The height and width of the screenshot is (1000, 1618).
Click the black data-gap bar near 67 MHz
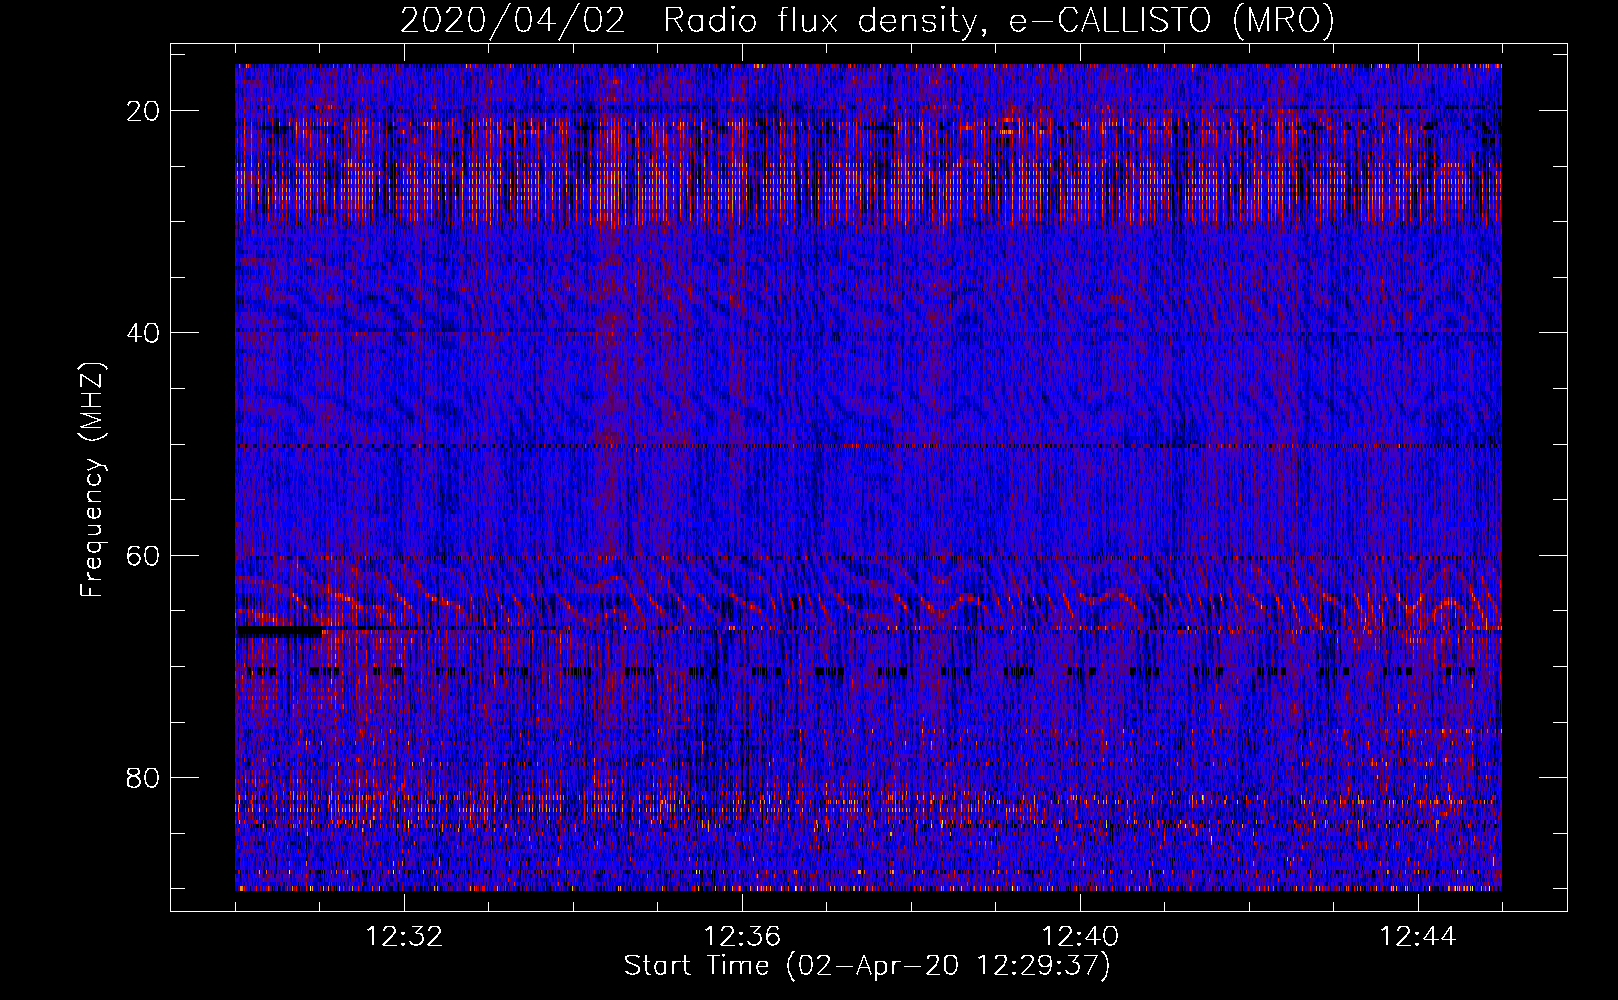pyautogui.click(x=279, y=632)
